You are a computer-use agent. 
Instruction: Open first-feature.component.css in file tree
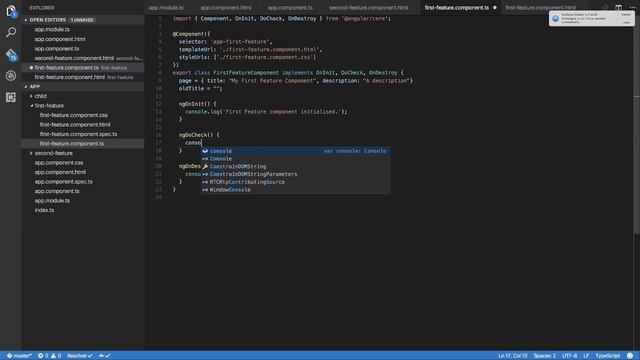point(82,115)
